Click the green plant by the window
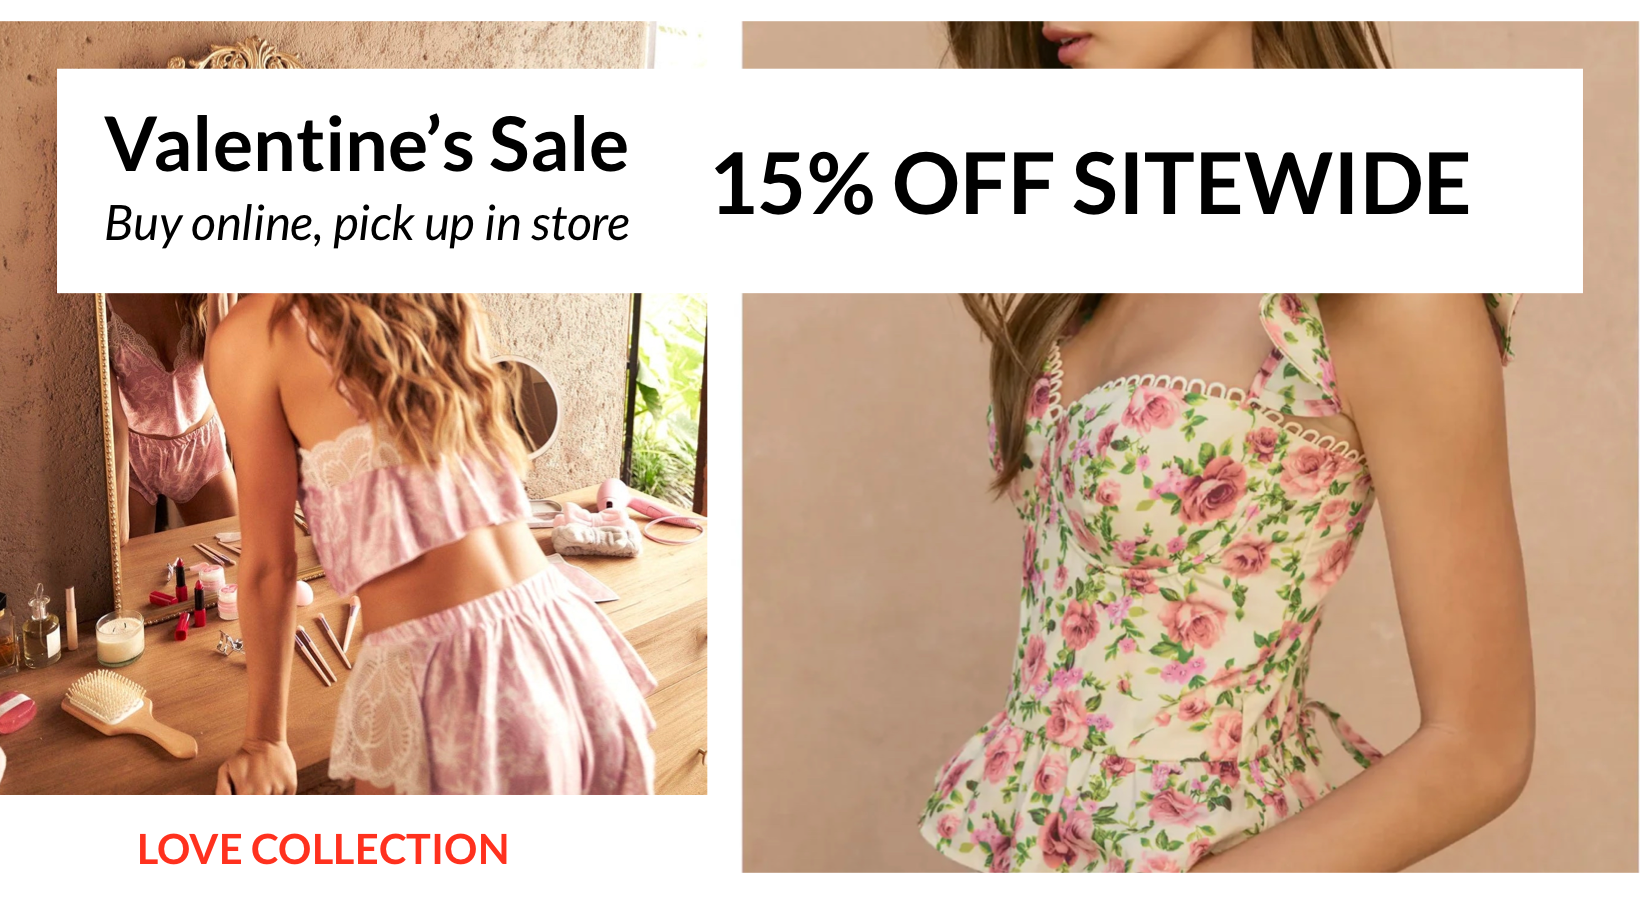1640x900 pixels. 668,400
